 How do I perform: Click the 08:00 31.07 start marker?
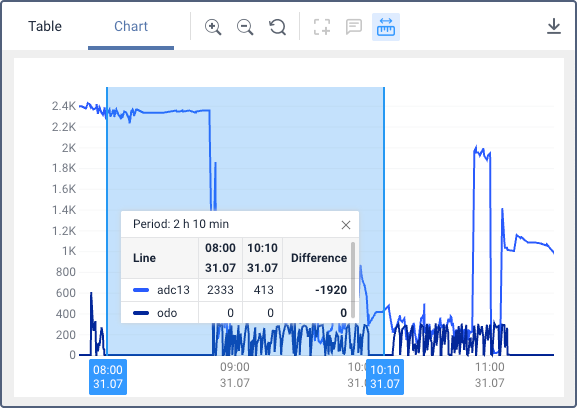click(x=108, y=377)
